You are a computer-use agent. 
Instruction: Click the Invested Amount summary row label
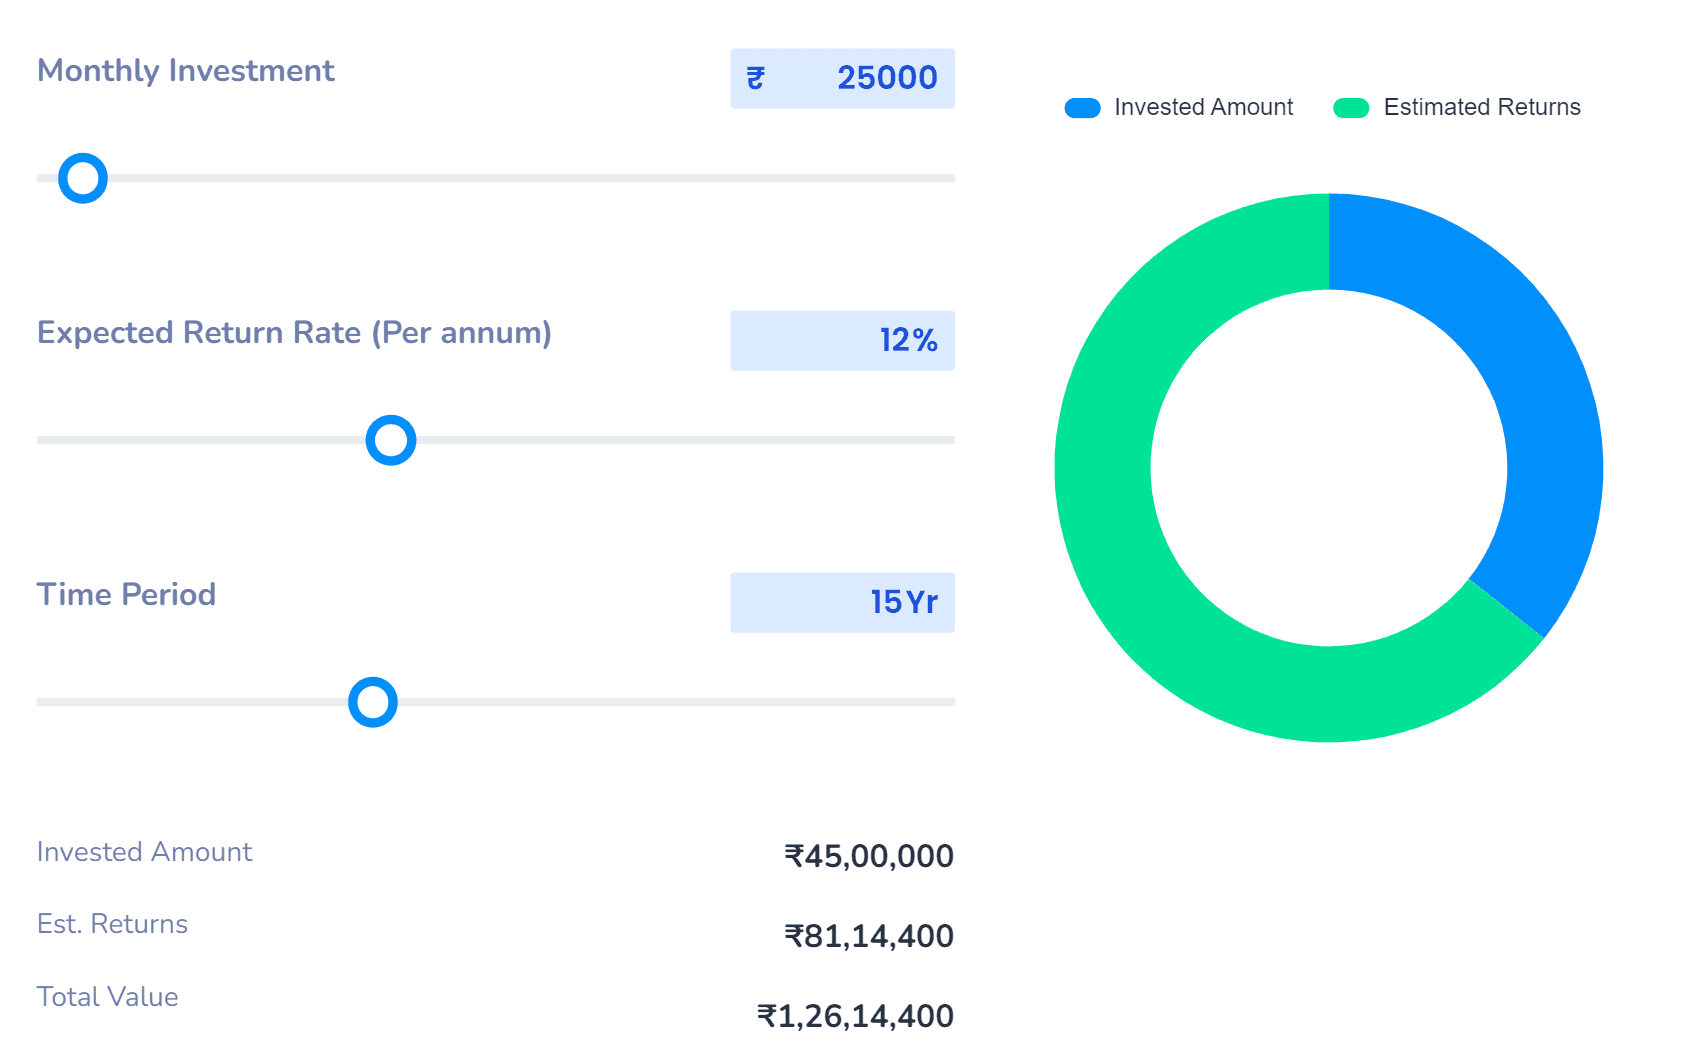point(144,852)
